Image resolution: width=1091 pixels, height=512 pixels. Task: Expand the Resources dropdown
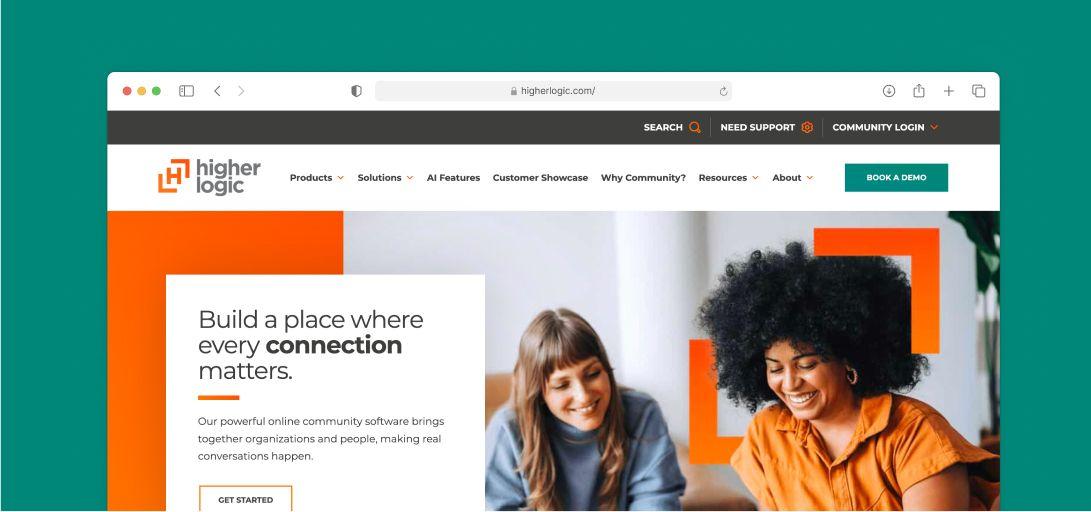(728, 178)
